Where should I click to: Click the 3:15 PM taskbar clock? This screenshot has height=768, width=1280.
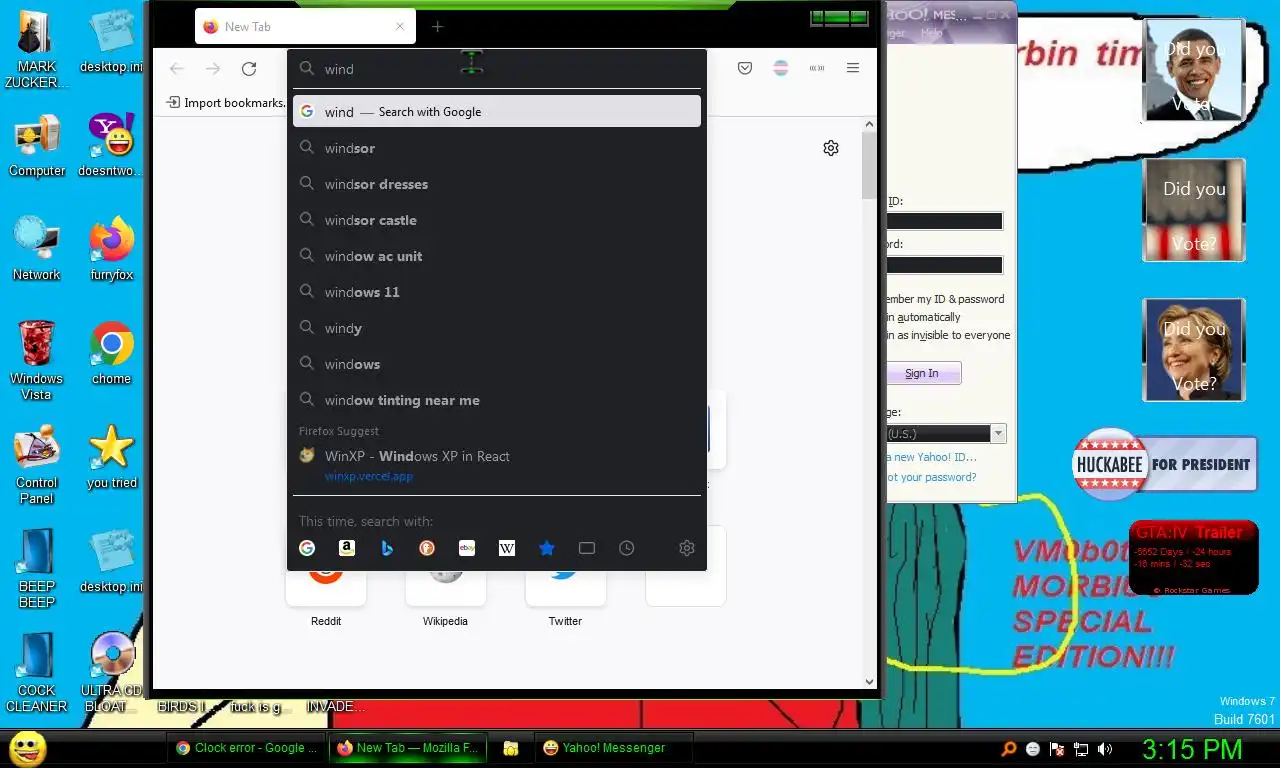click(x=1192, y=749)
